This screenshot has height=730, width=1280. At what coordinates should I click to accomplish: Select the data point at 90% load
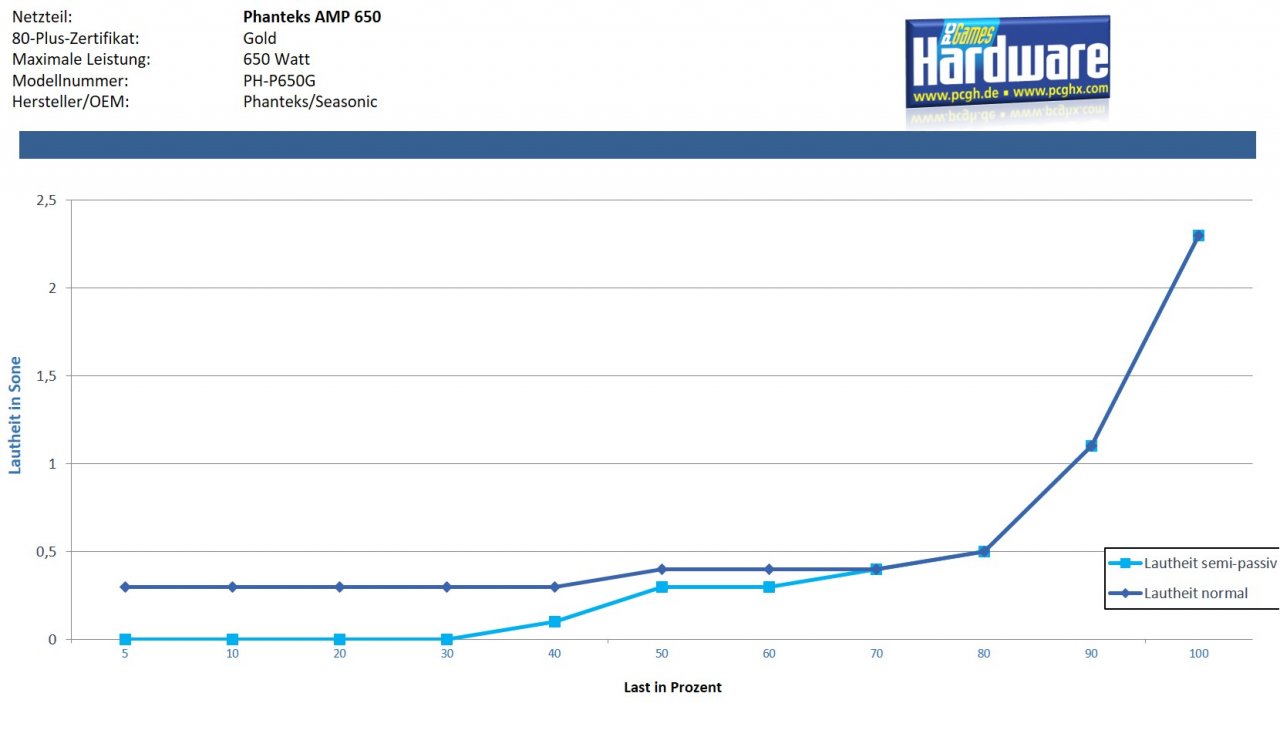1091,446
